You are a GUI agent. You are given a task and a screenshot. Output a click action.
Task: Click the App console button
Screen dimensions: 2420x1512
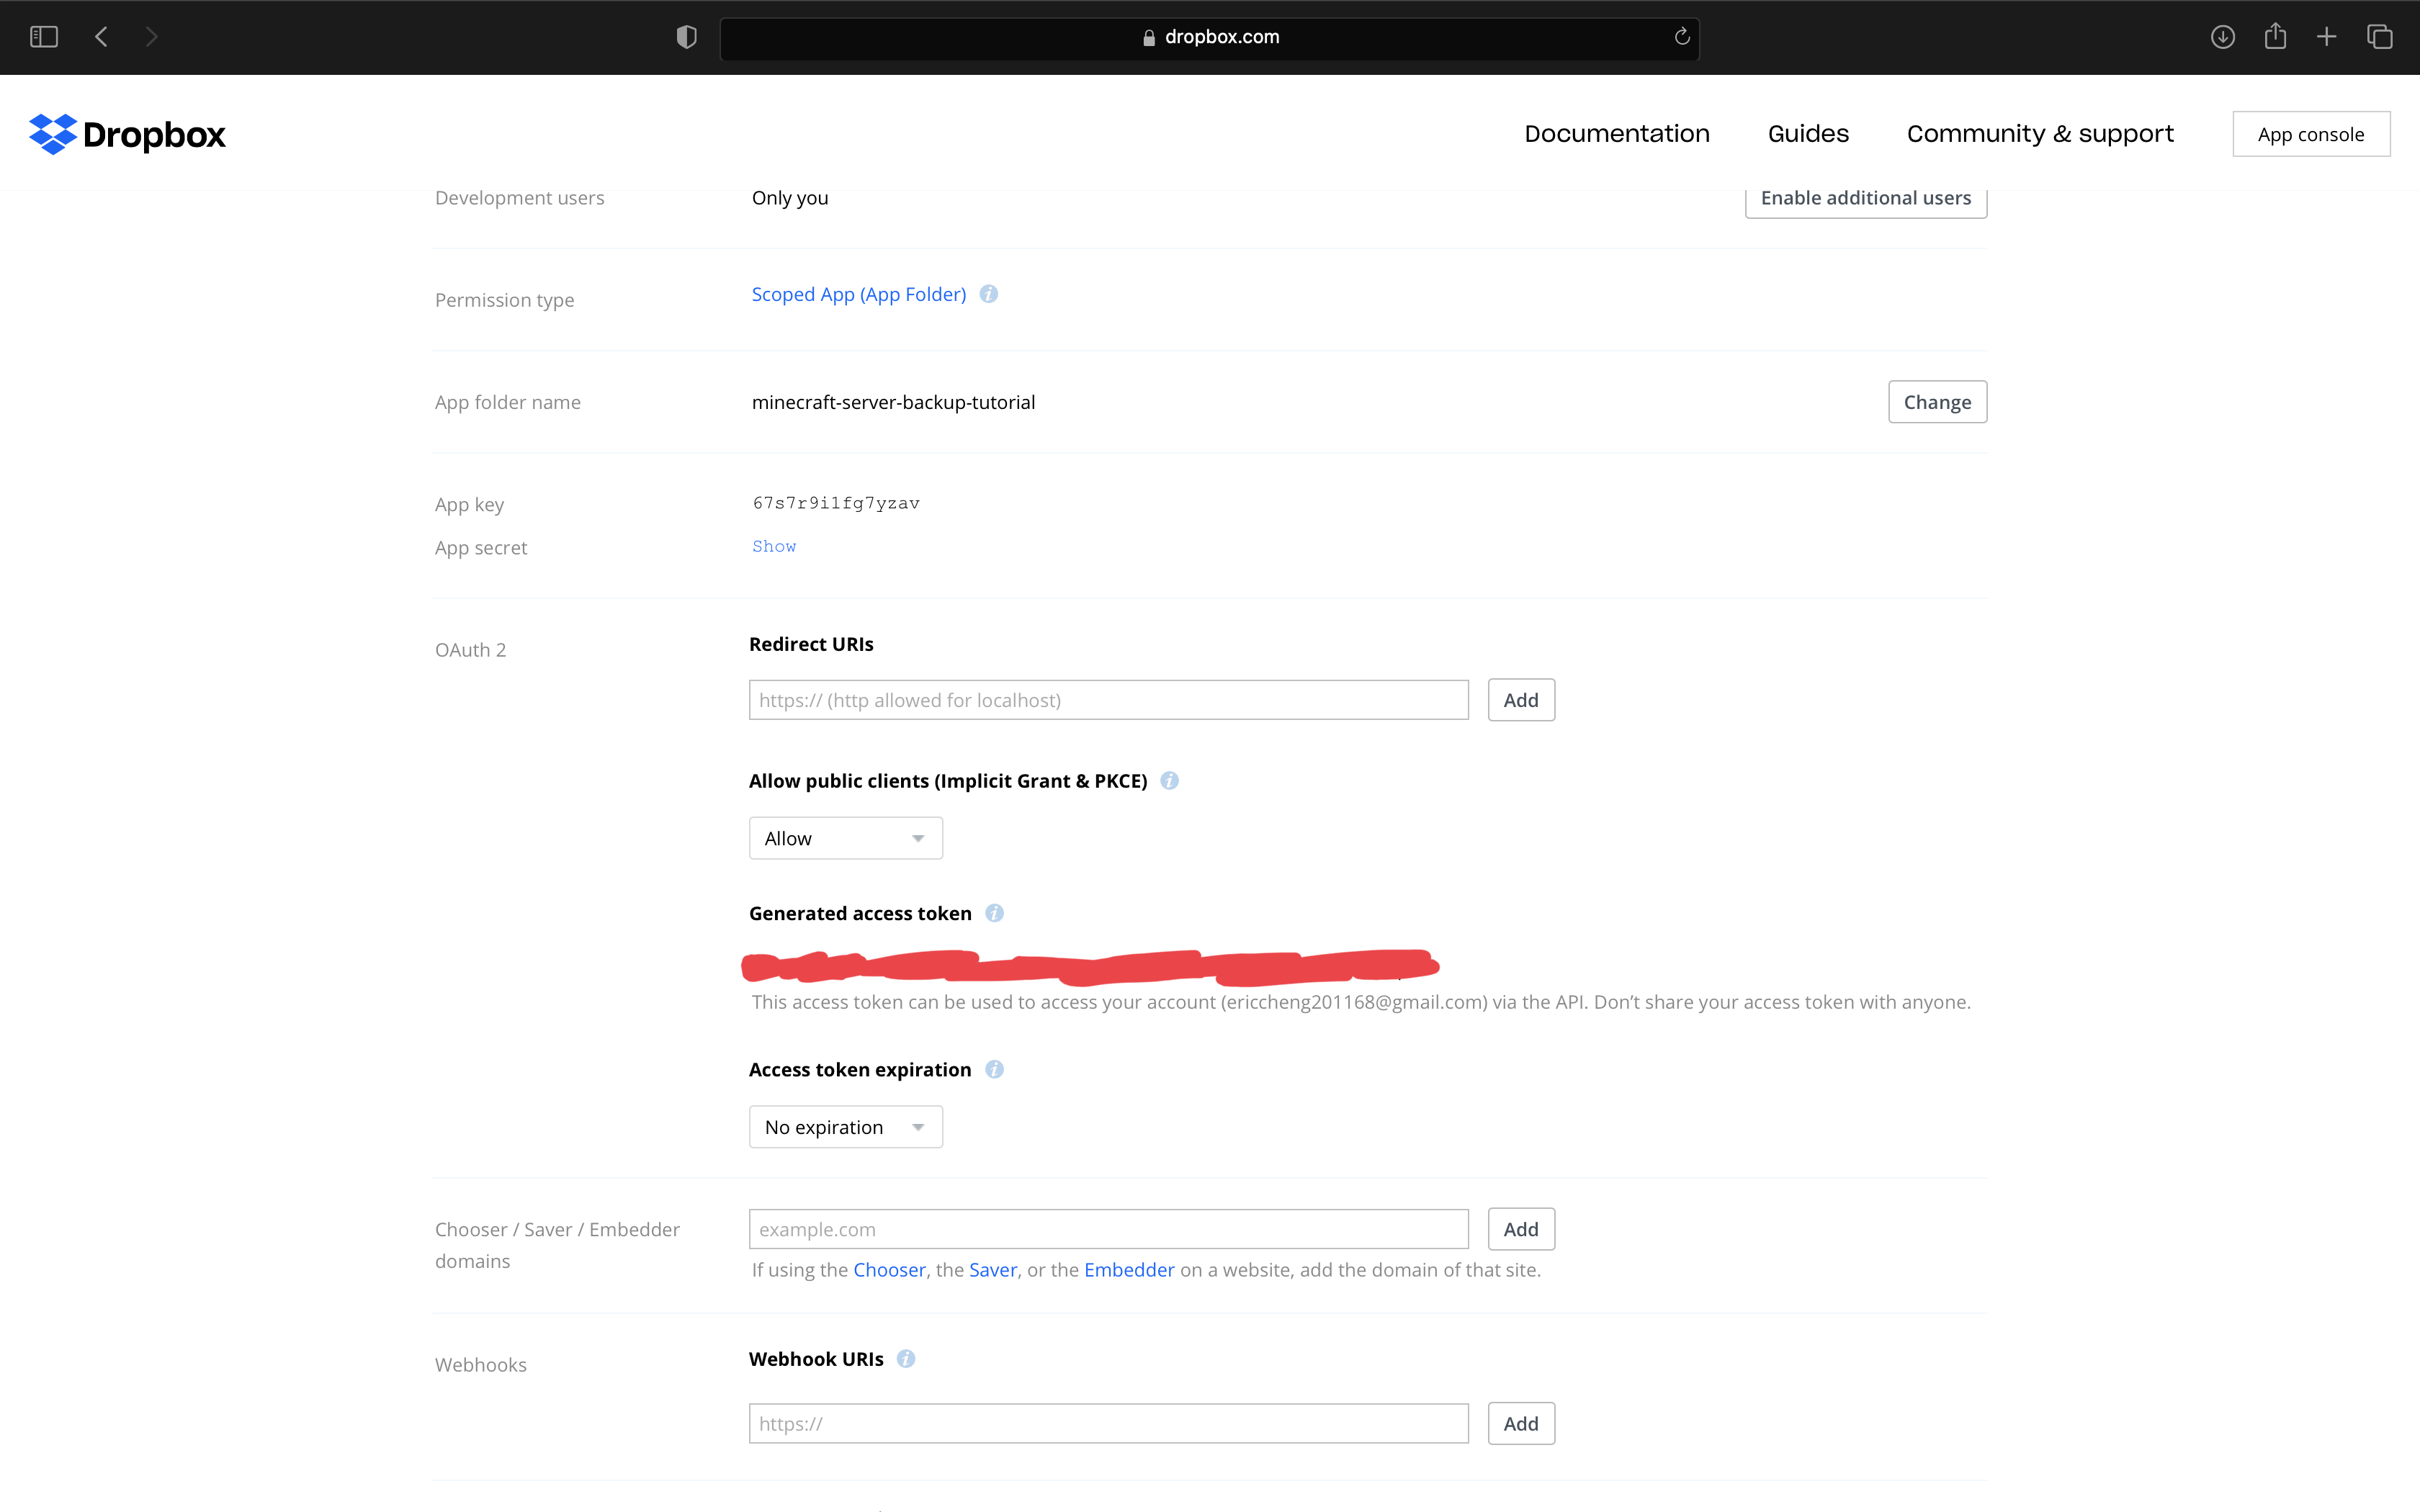[2310, 134]
